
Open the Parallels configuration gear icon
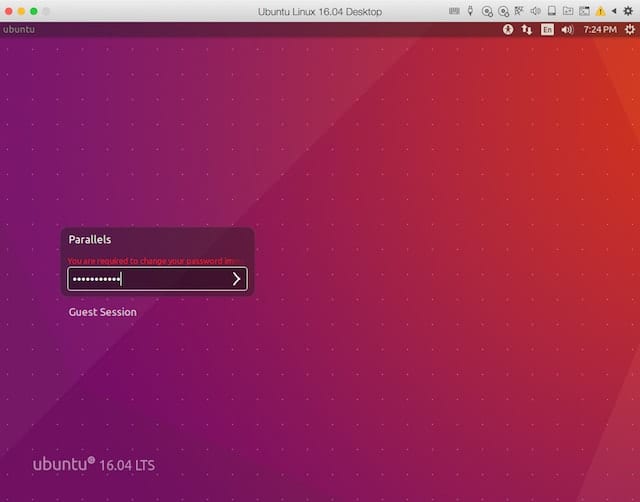click(x=627, y=11)
